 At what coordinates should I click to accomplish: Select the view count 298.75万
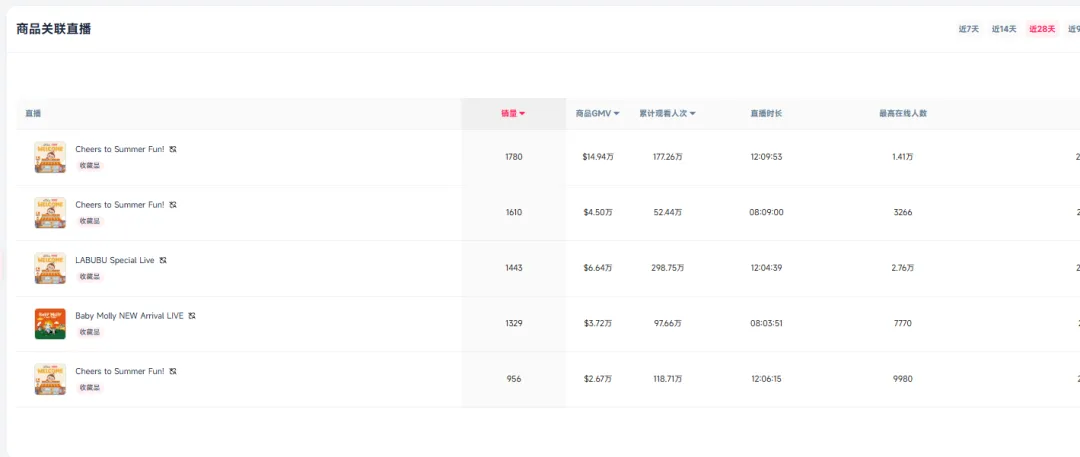click(668, 268)
